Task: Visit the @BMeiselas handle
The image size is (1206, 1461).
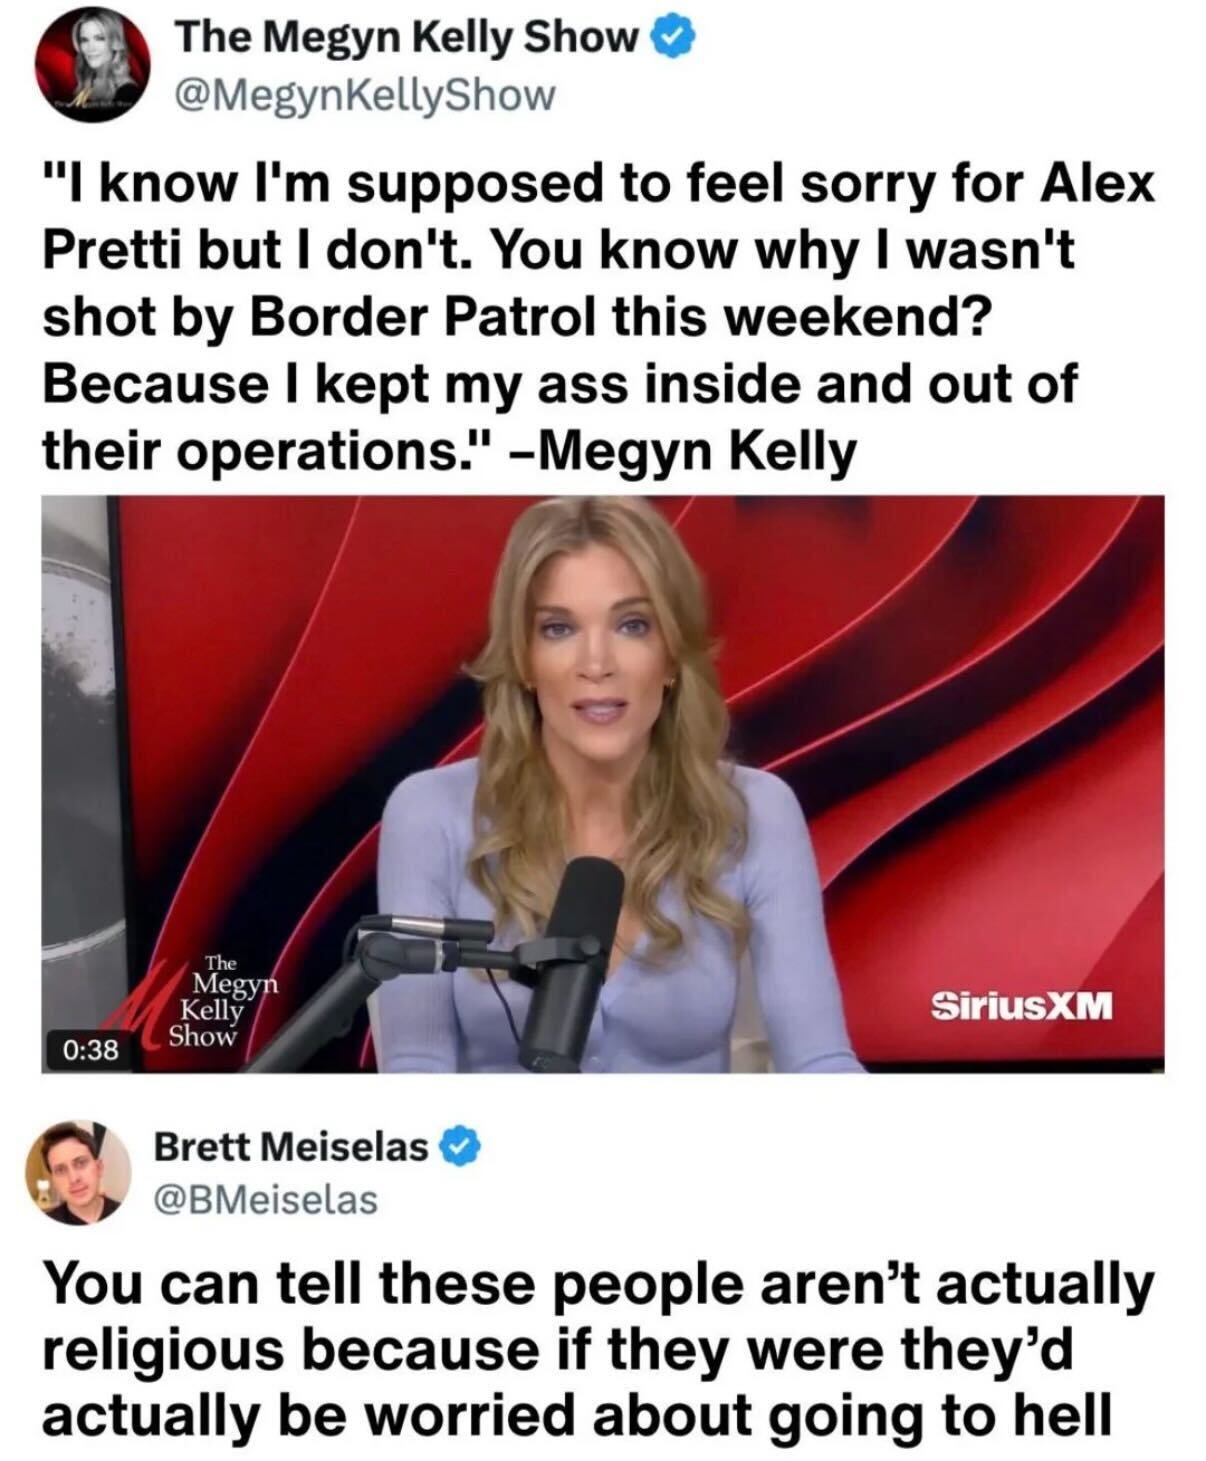Action: pos(265,1199)
